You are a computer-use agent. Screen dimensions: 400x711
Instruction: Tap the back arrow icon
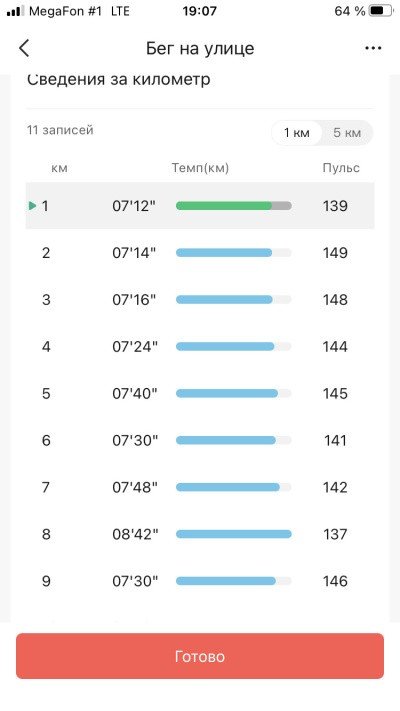24,48
